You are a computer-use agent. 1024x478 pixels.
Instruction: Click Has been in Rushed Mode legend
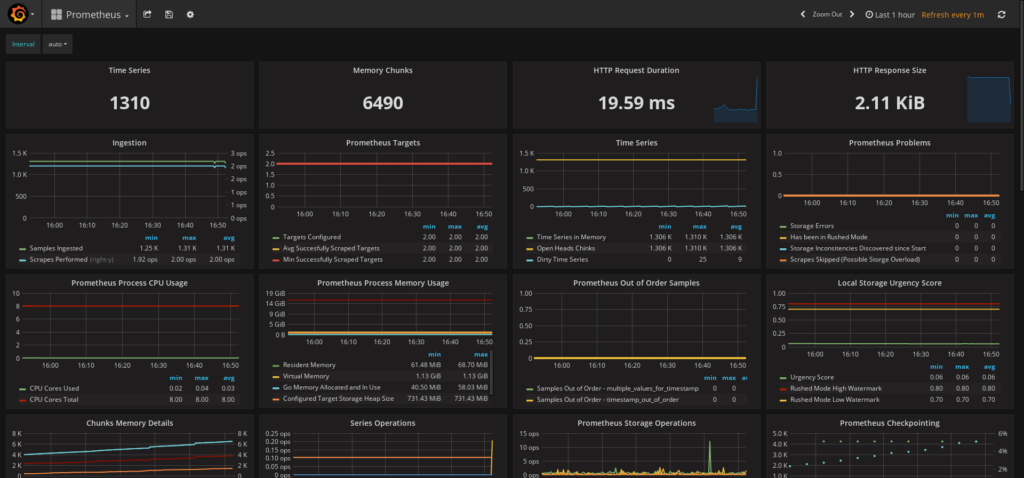click(x=828, y=237)
